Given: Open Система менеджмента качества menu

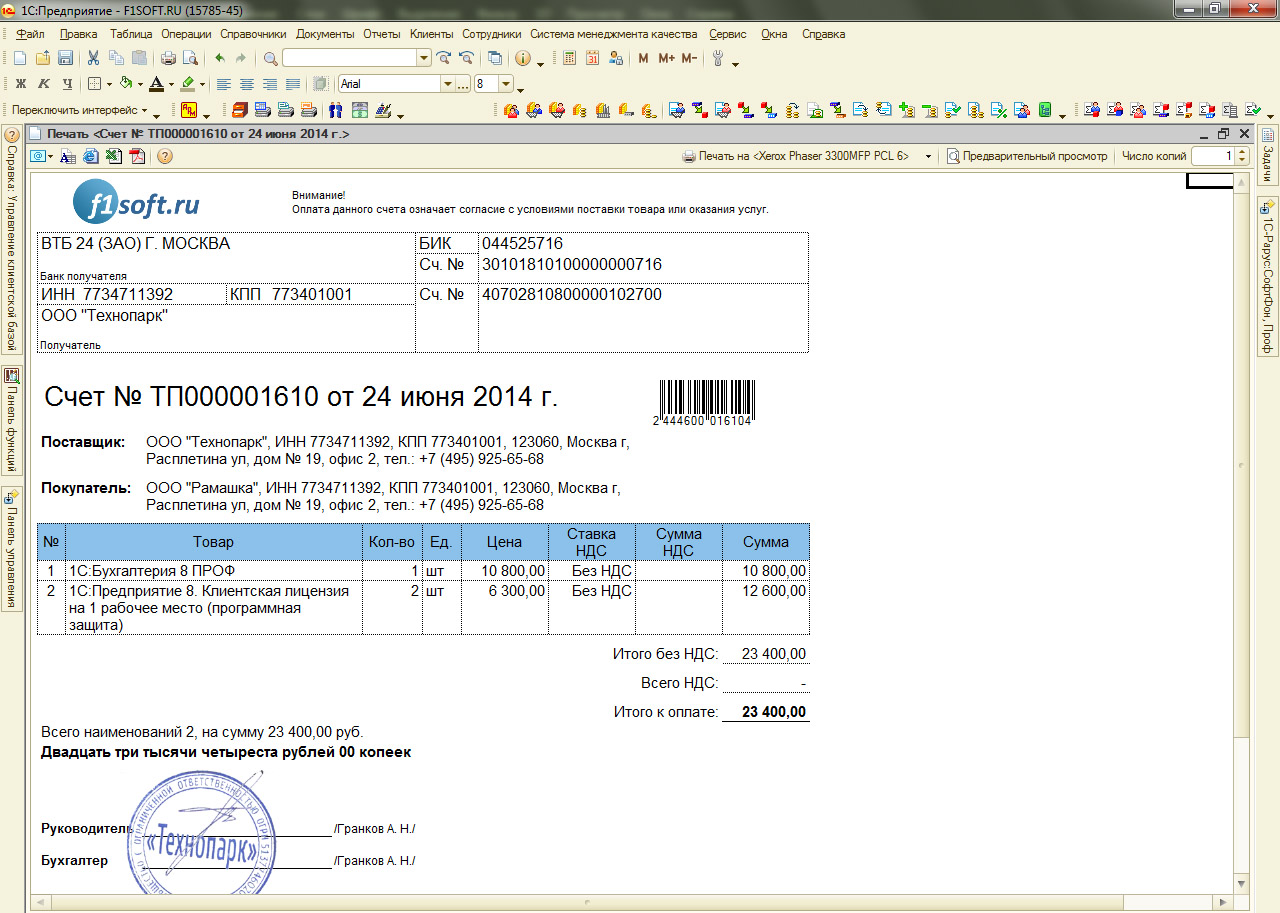Looking at the screenshot, I should (614, 34).
